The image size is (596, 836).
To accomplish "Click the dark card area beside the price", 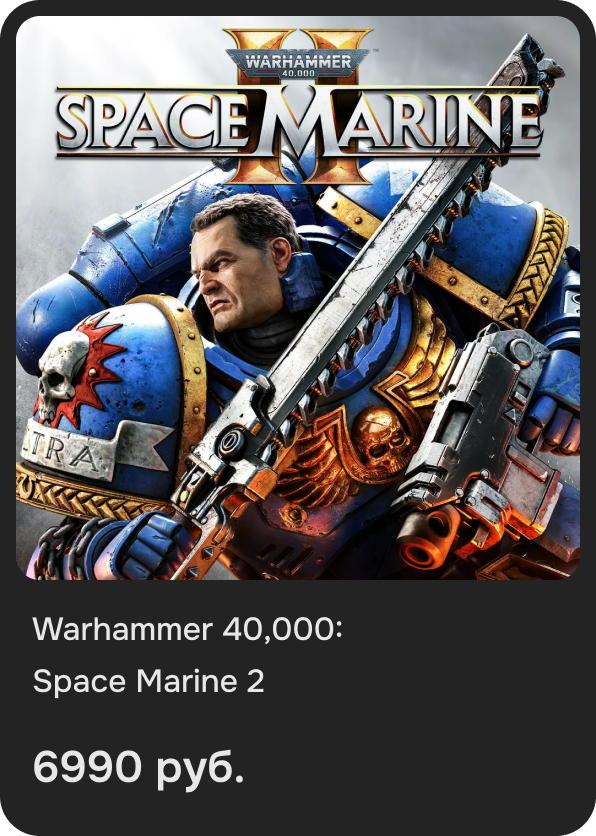I will point(416,768).
